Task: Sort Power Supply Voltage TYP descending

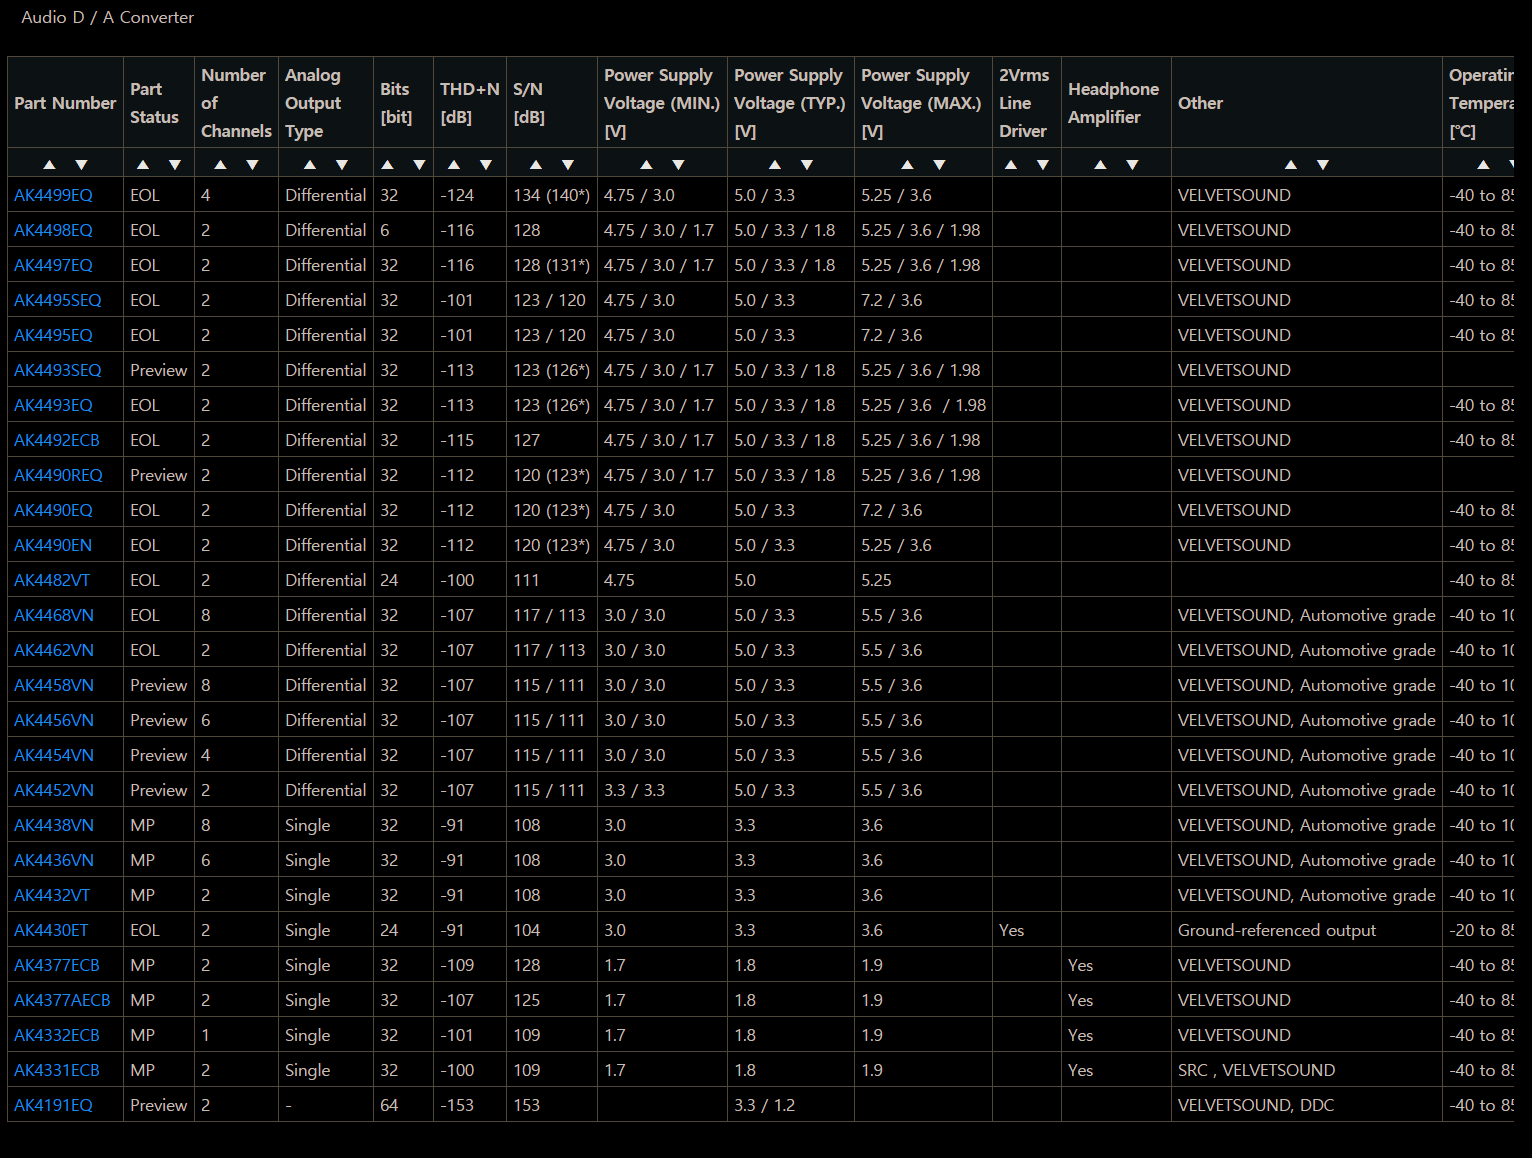Action: [x=807, y=165]
